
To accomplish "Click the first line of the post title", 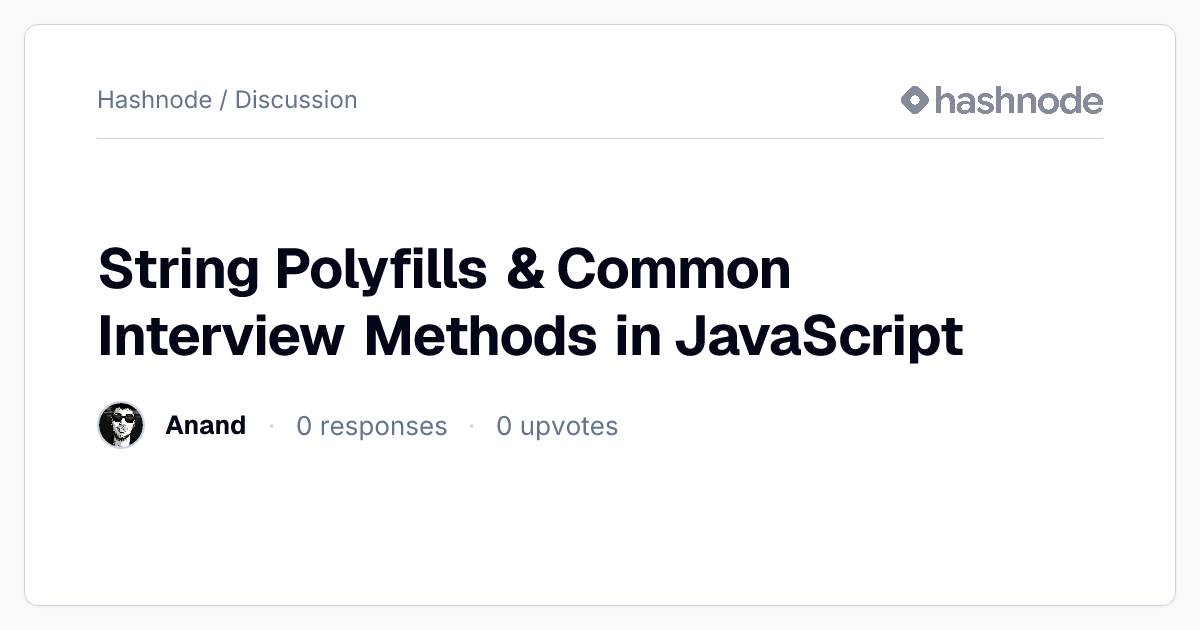I will (x=445, y=271).
